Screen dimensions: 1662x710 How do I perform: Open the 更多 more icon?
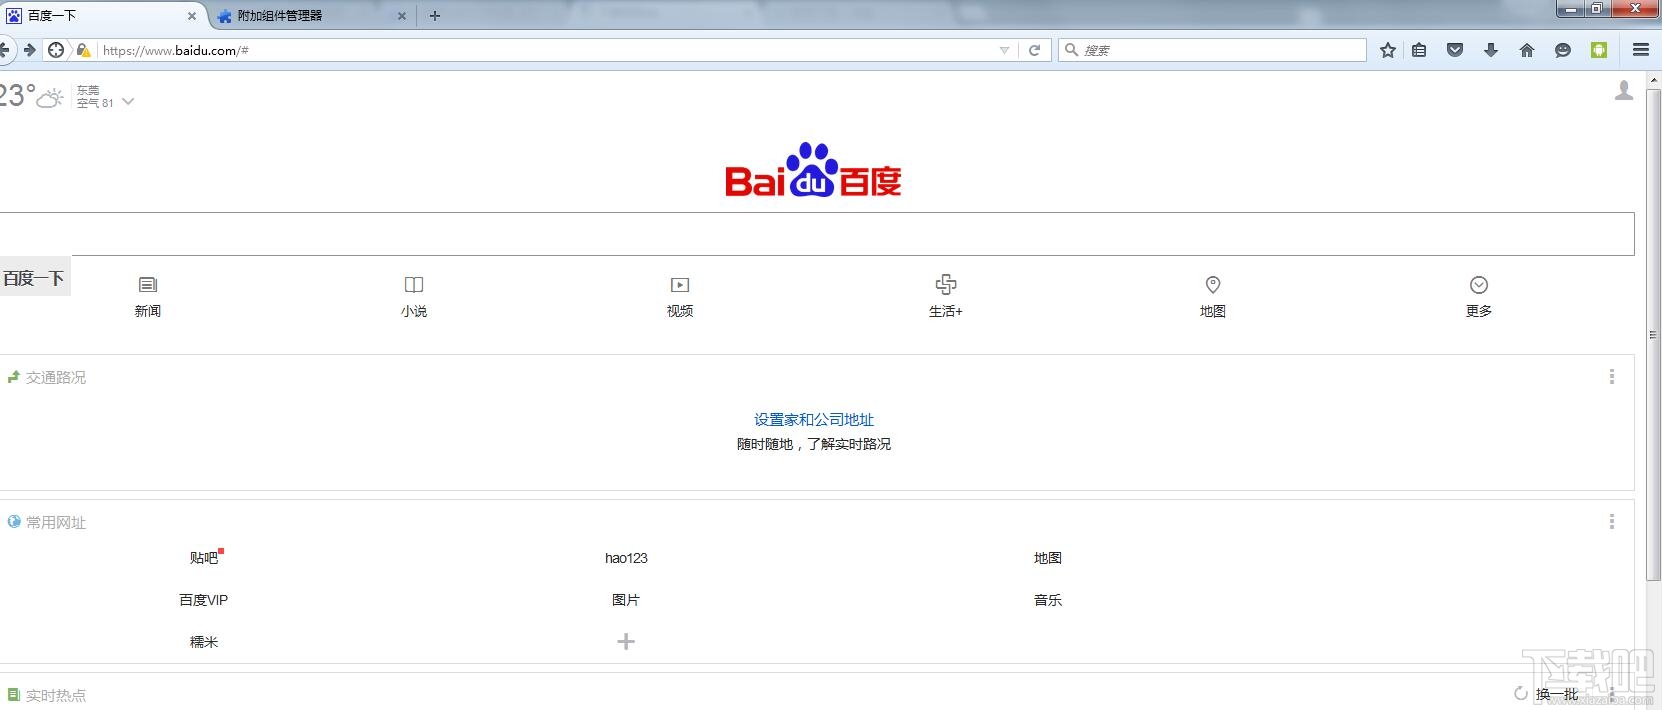1479,285
